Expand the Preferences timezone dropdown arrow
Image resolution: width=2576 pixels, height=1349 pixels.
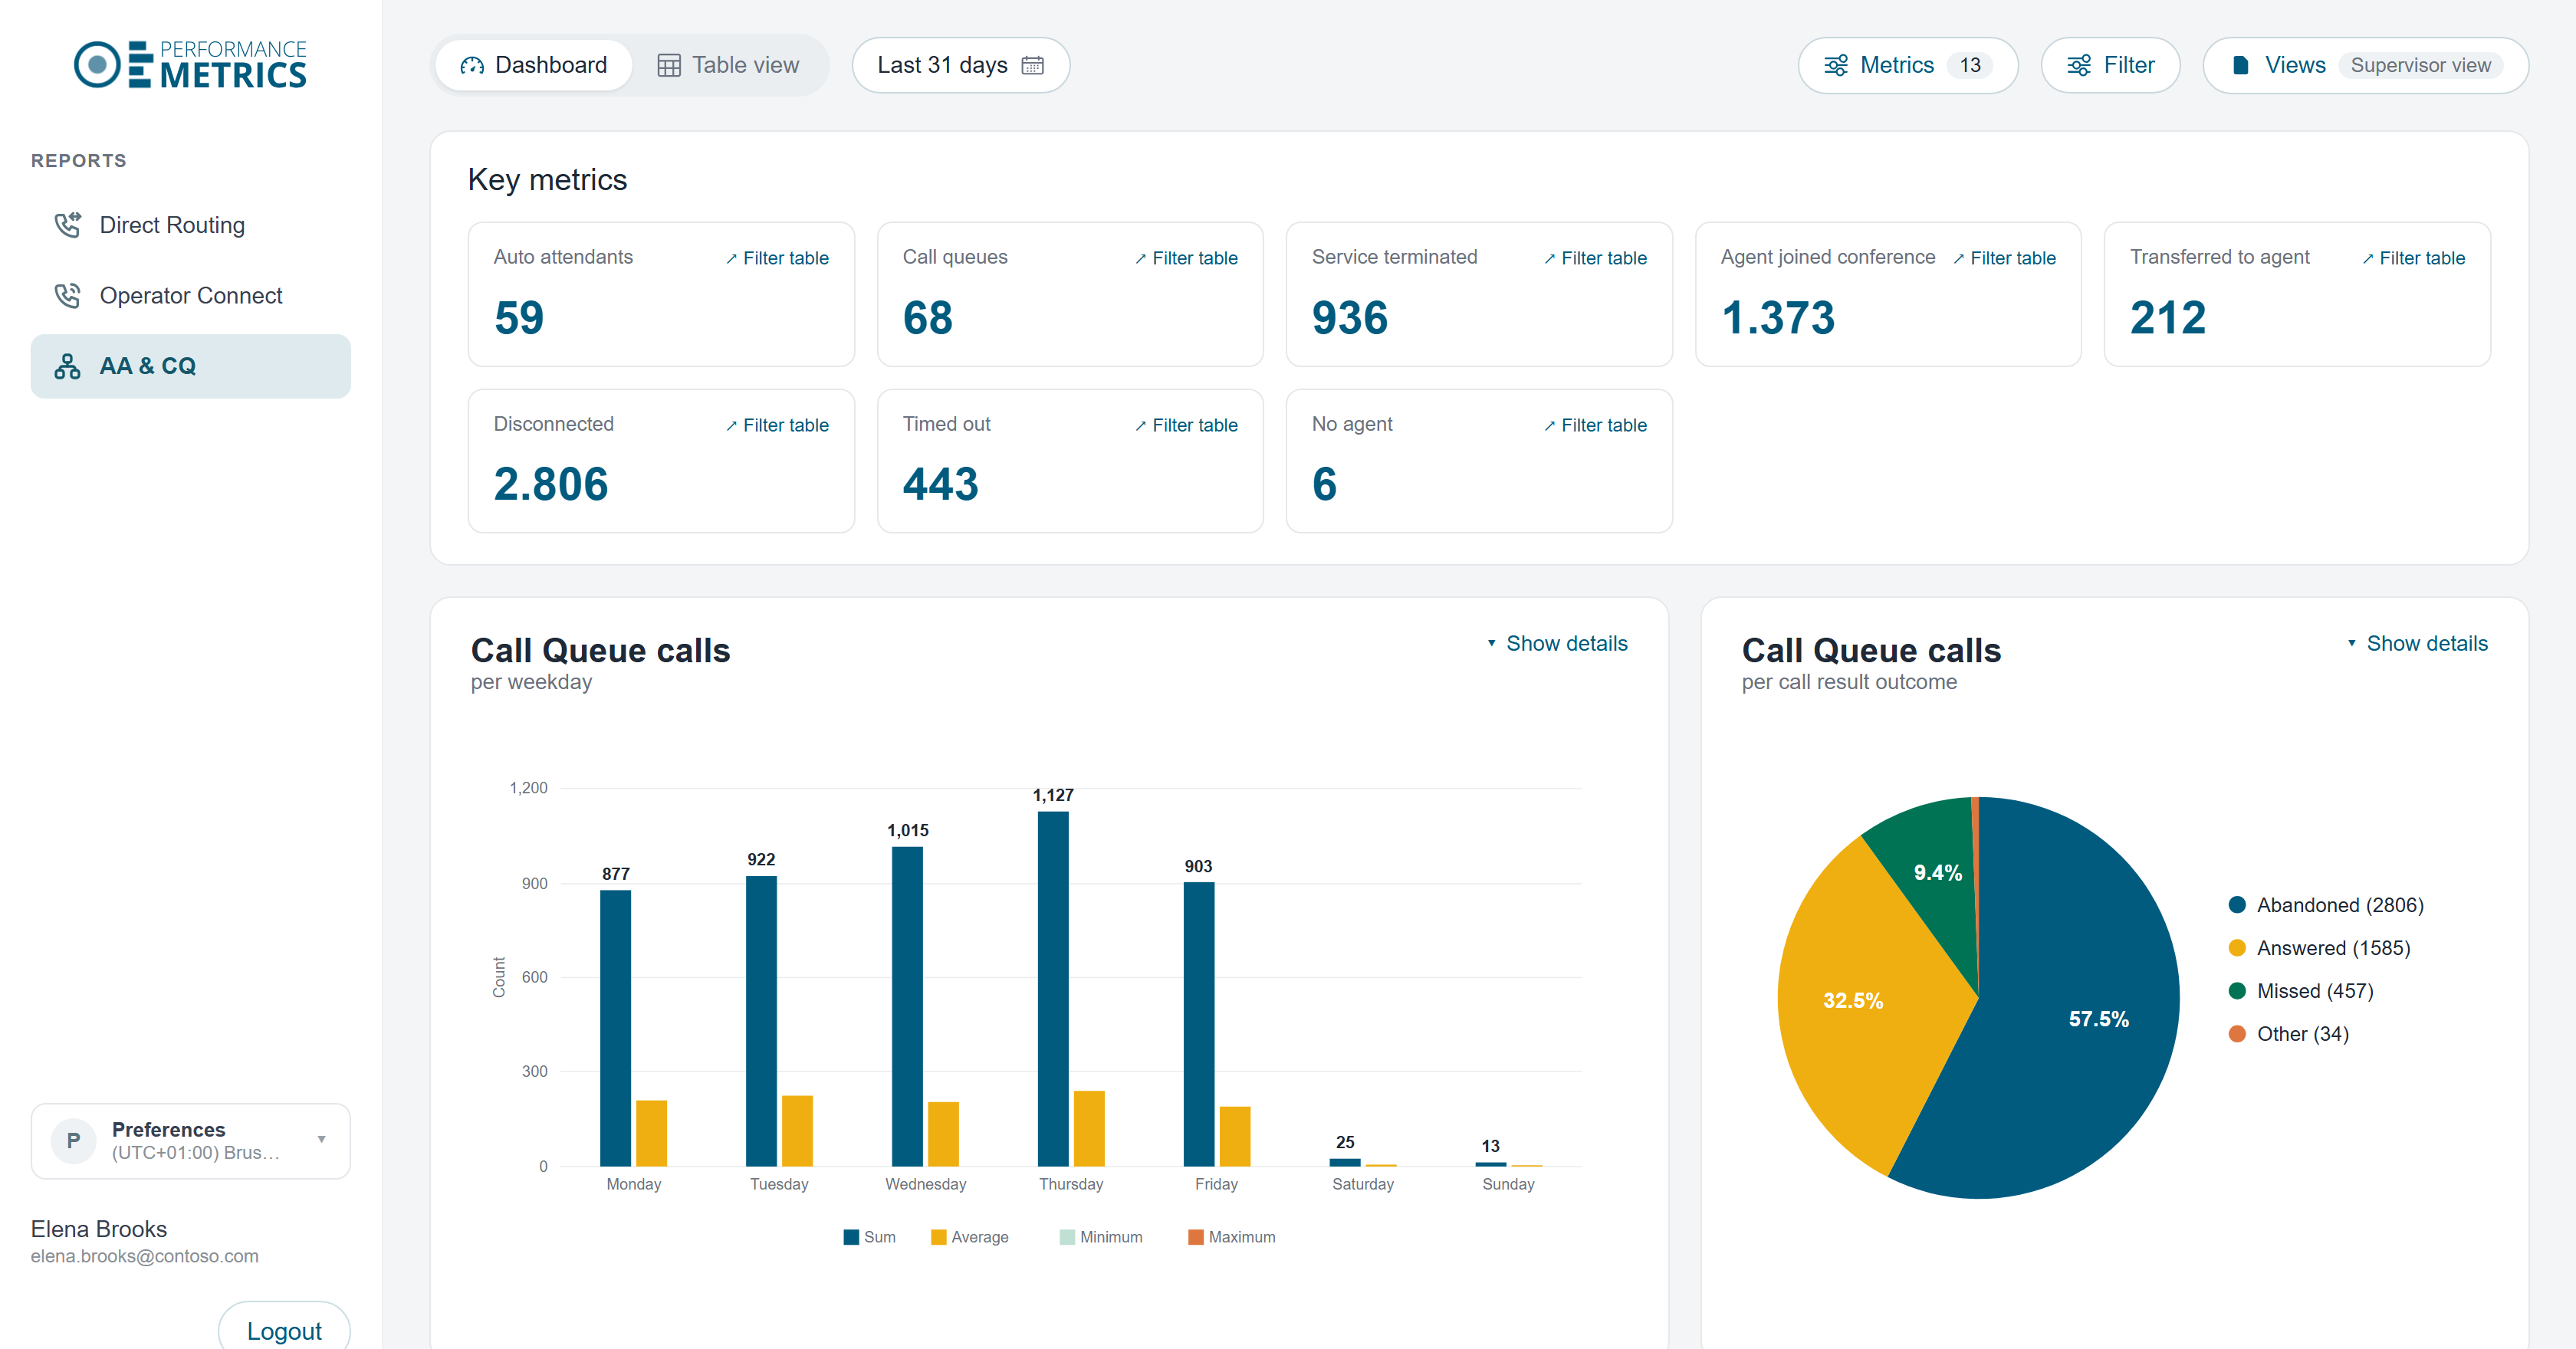point(321,1140)
